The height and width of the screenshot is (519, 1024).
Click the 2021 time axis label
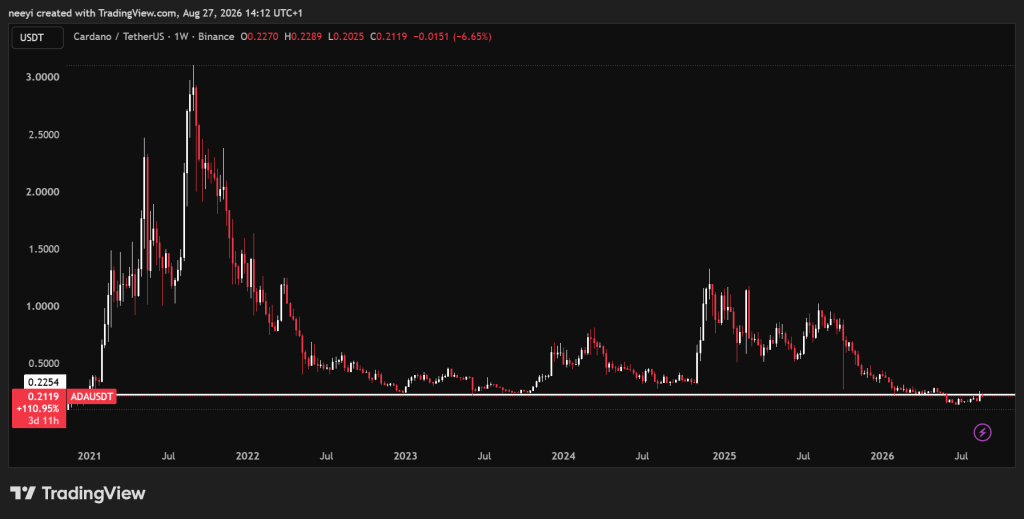[89, 456]
